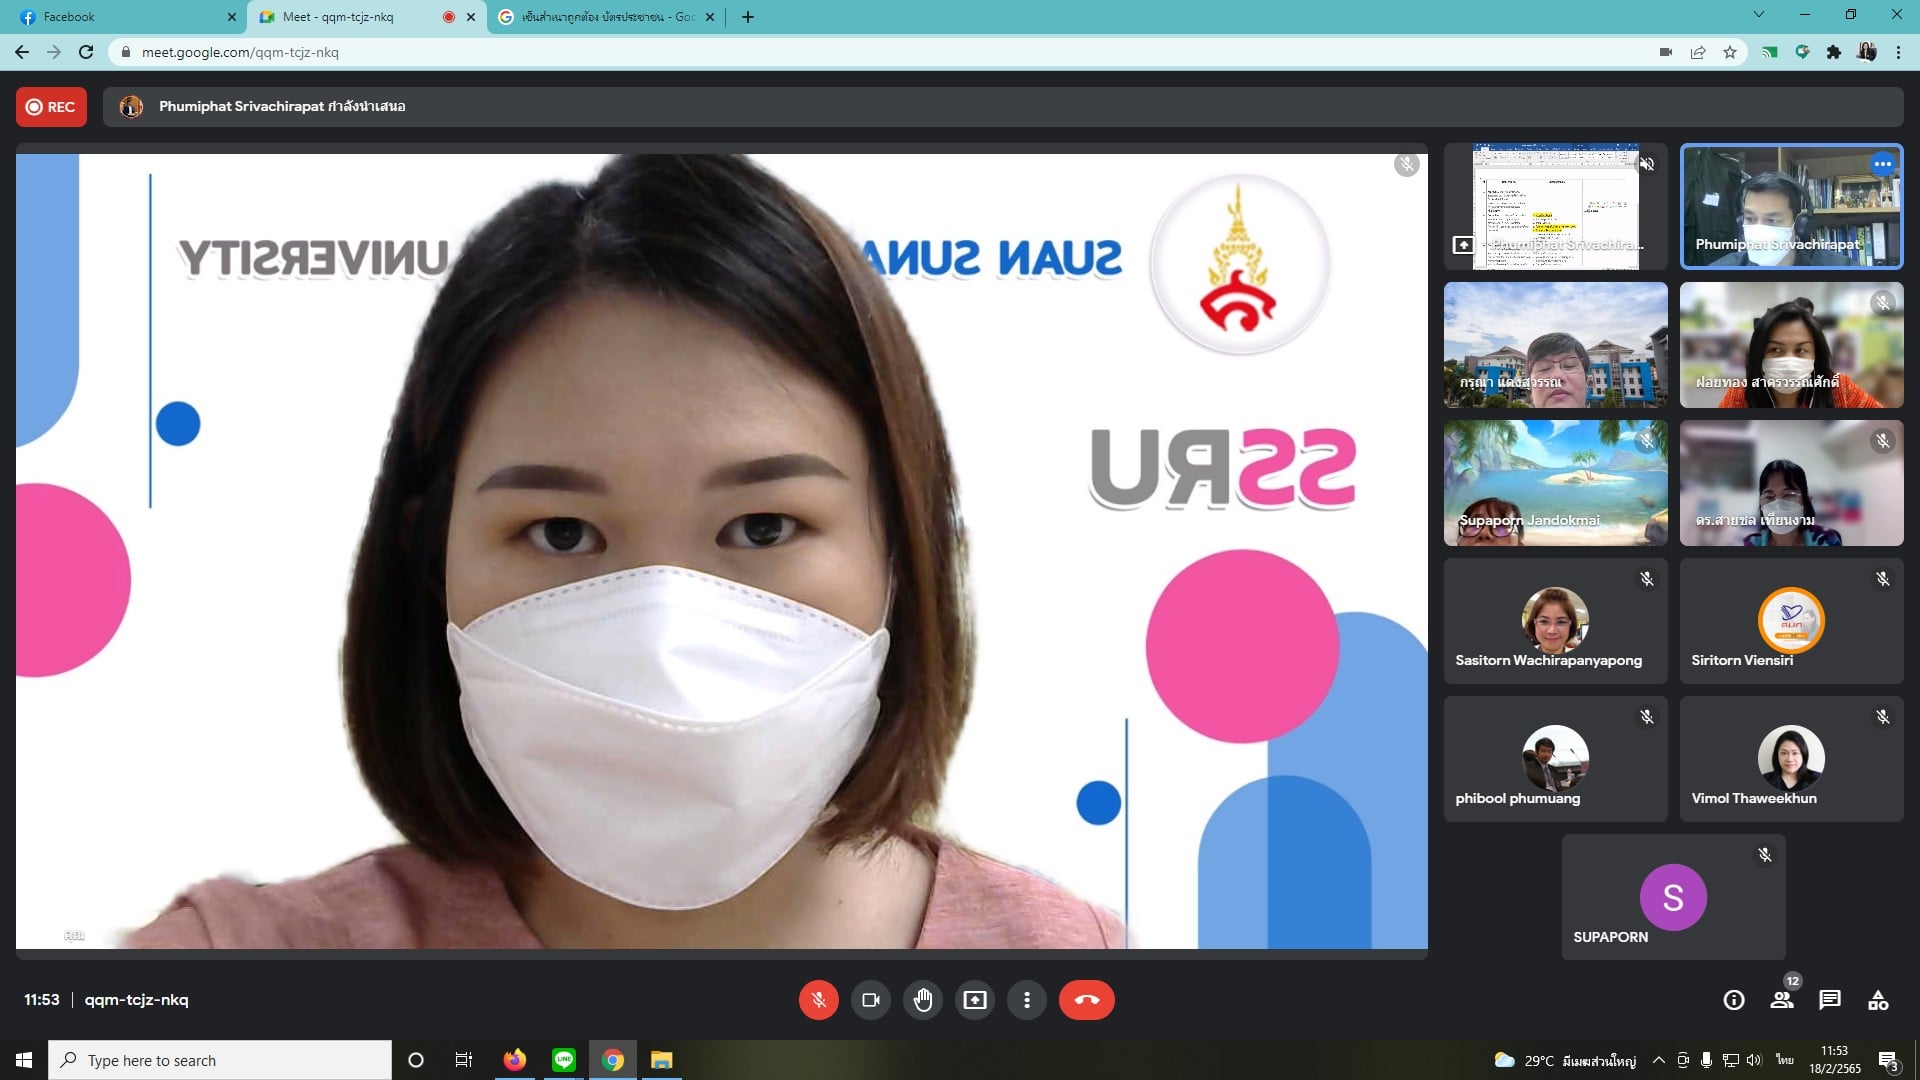
Task: Expand the Chrome tab search chevron
Action: point(1758,15)
